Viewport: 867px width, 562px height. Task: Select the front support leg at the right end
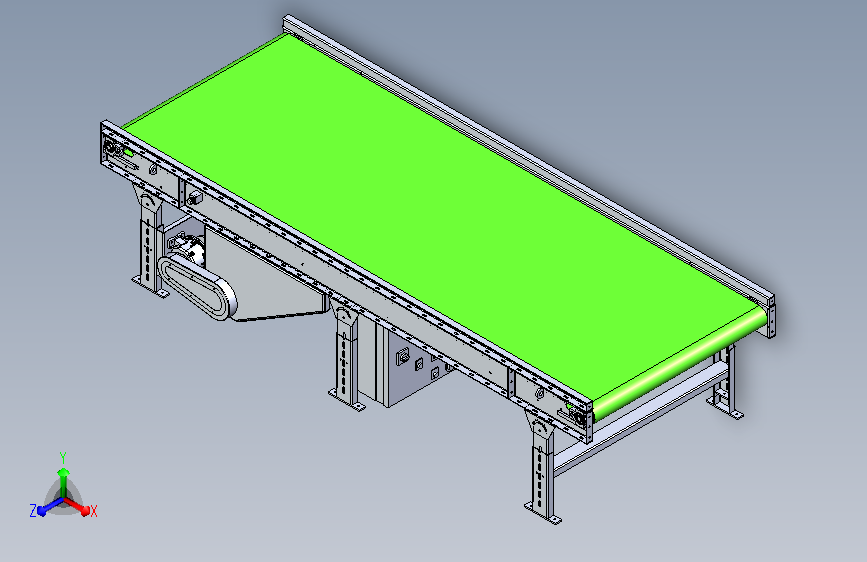point(541,467)
